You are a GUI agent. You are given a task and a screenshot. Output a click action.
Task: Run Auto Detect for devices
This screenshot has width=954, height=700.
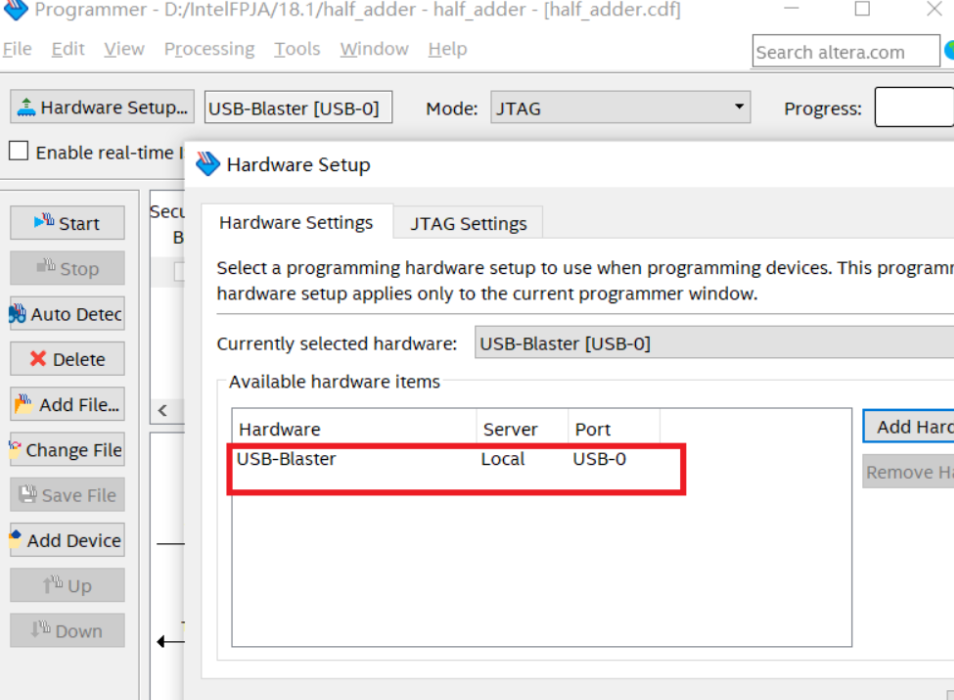tap(67, 314)
